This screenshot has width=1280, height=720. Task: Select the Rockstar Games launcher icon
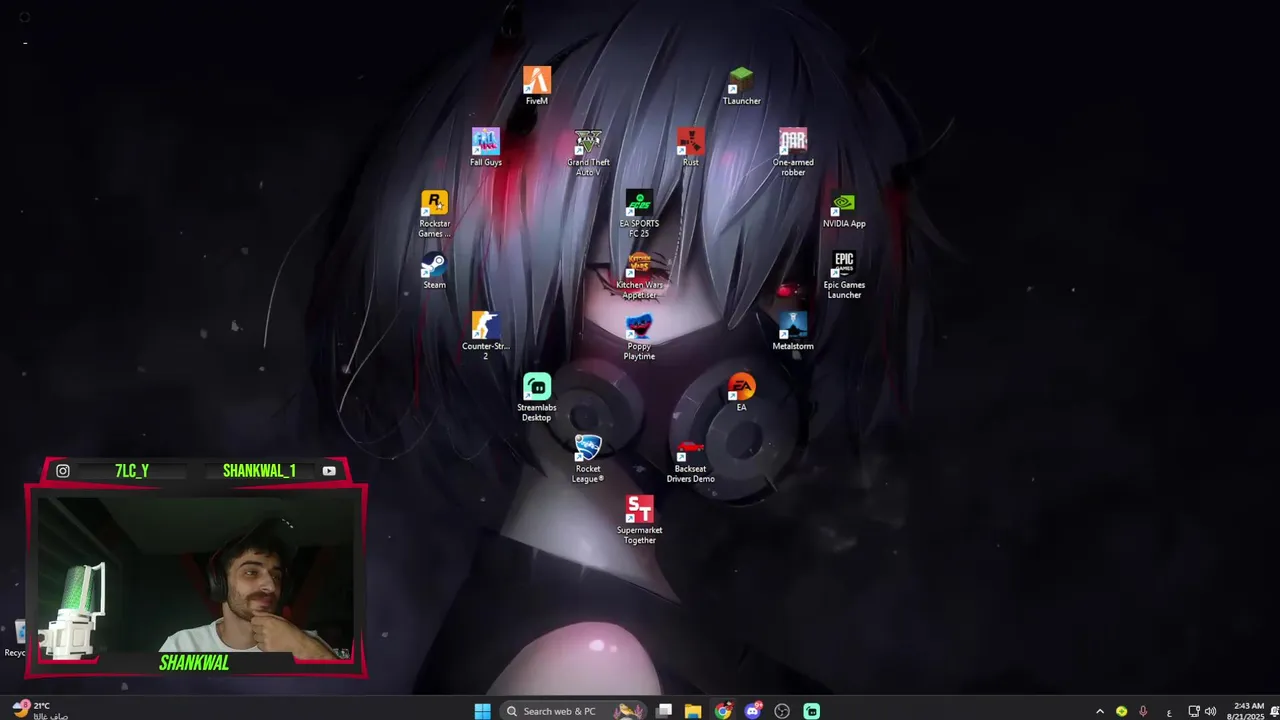point(434,214)
